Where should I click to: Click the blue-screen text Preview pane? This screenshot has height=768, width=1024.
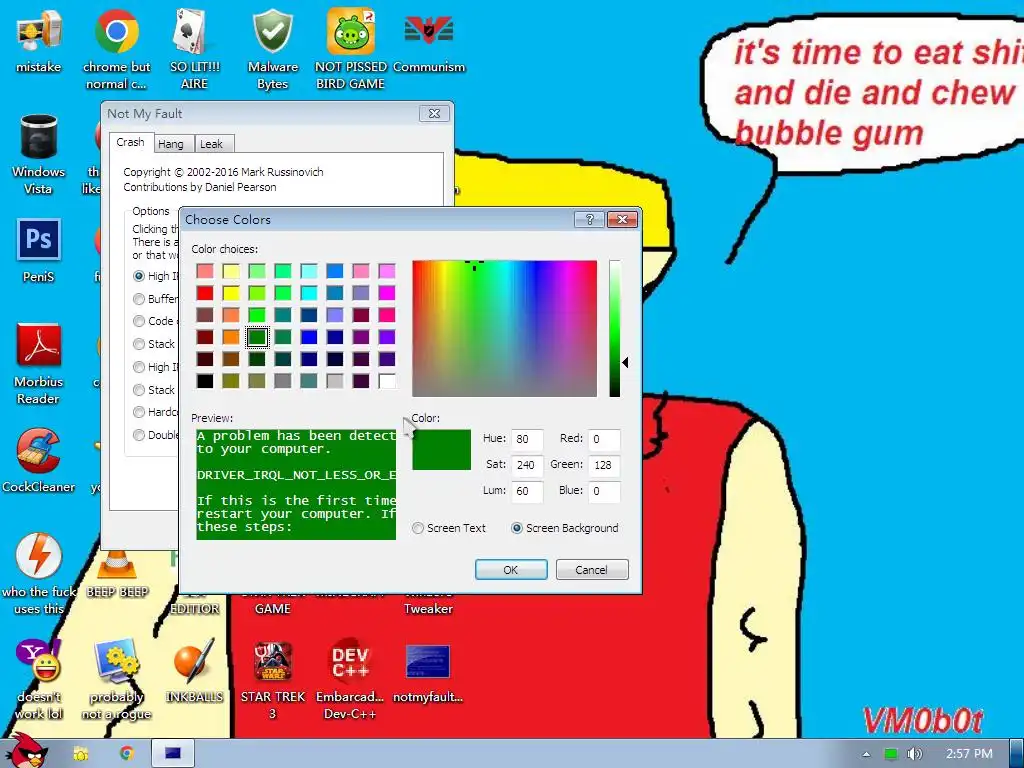pyautogui.click(x=296, y=484)
